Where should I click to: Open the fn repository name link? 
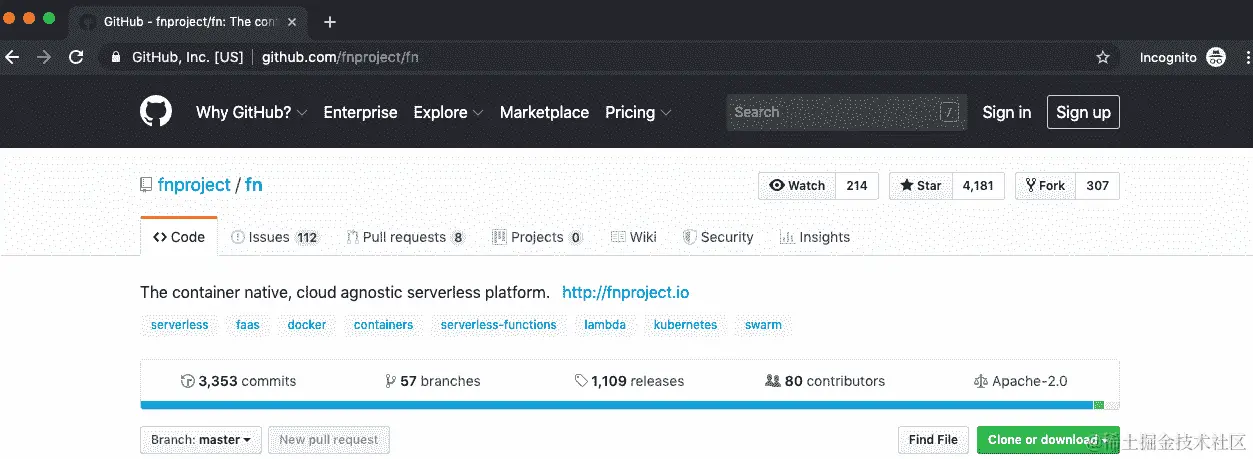pyautogui.click(x=254, y=185)
